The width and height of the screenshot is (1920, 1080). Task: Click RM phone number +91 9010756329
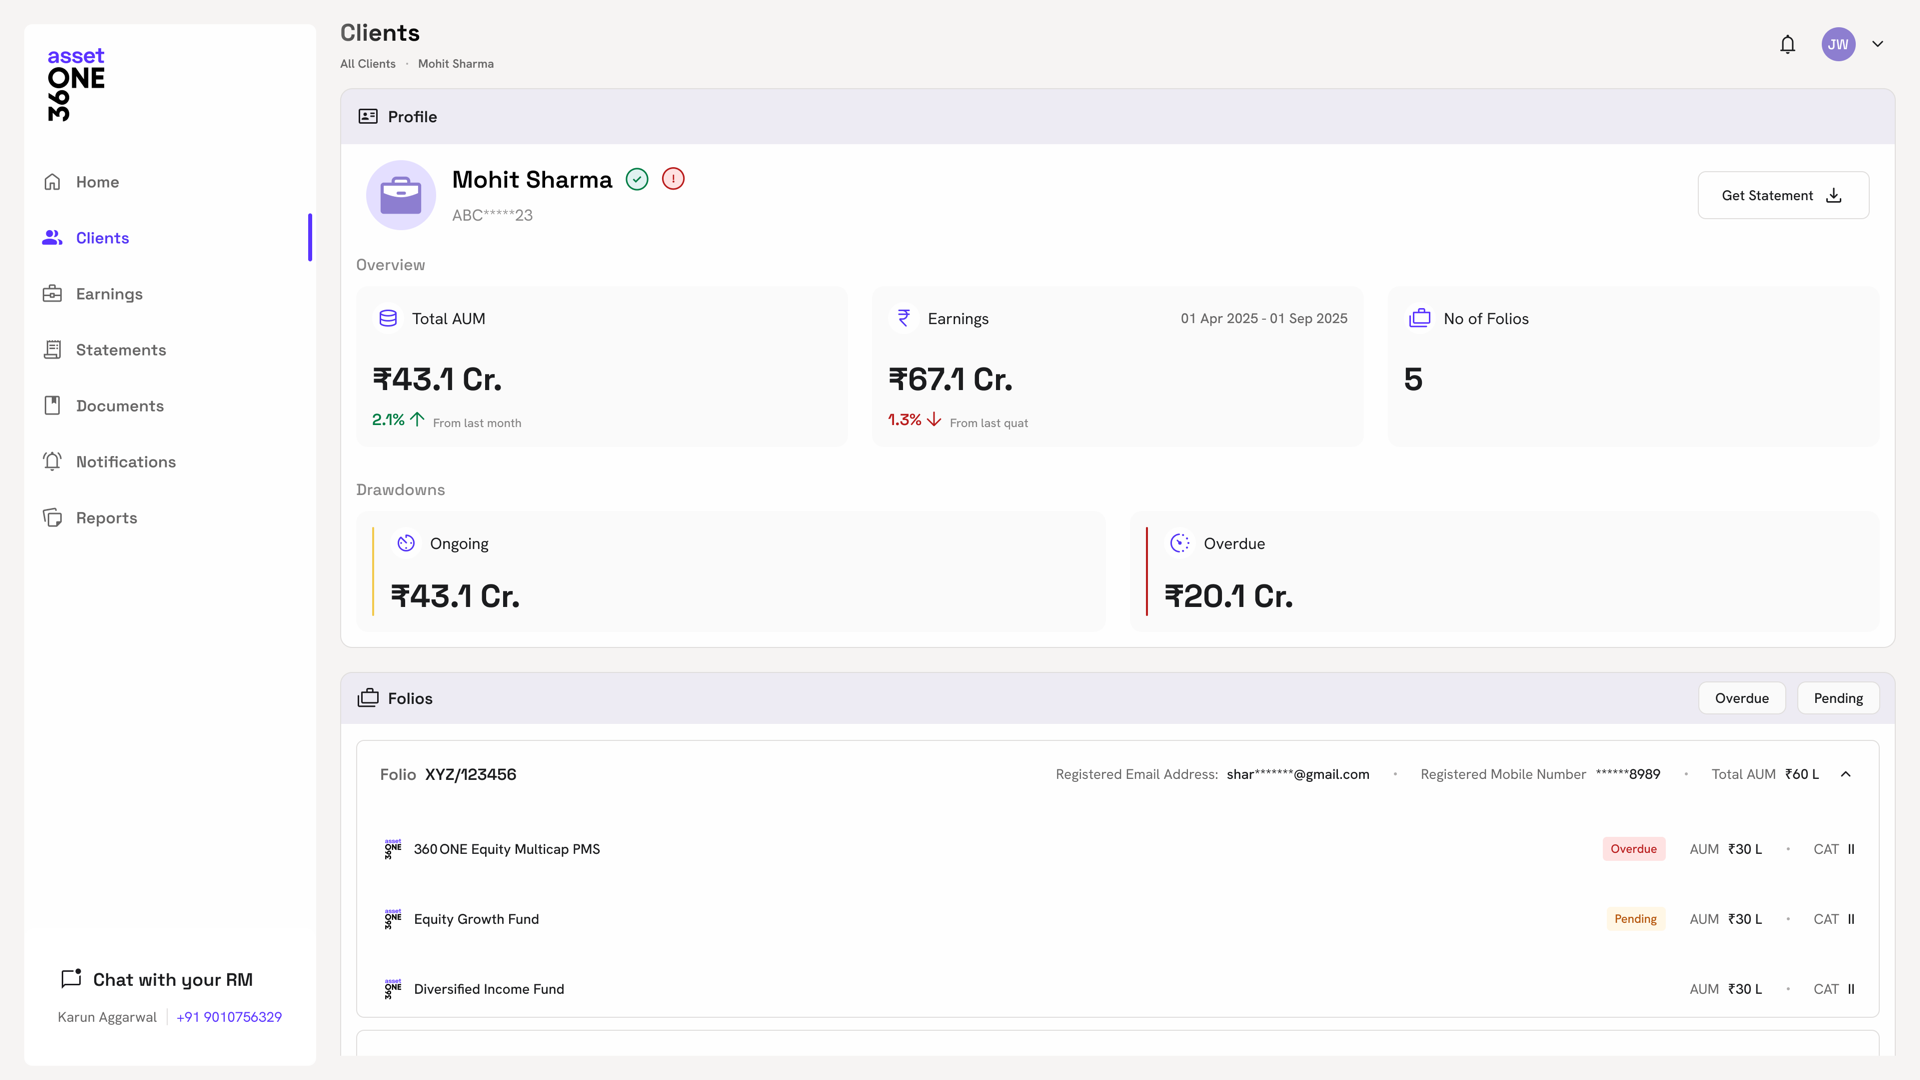(229, 1017)
